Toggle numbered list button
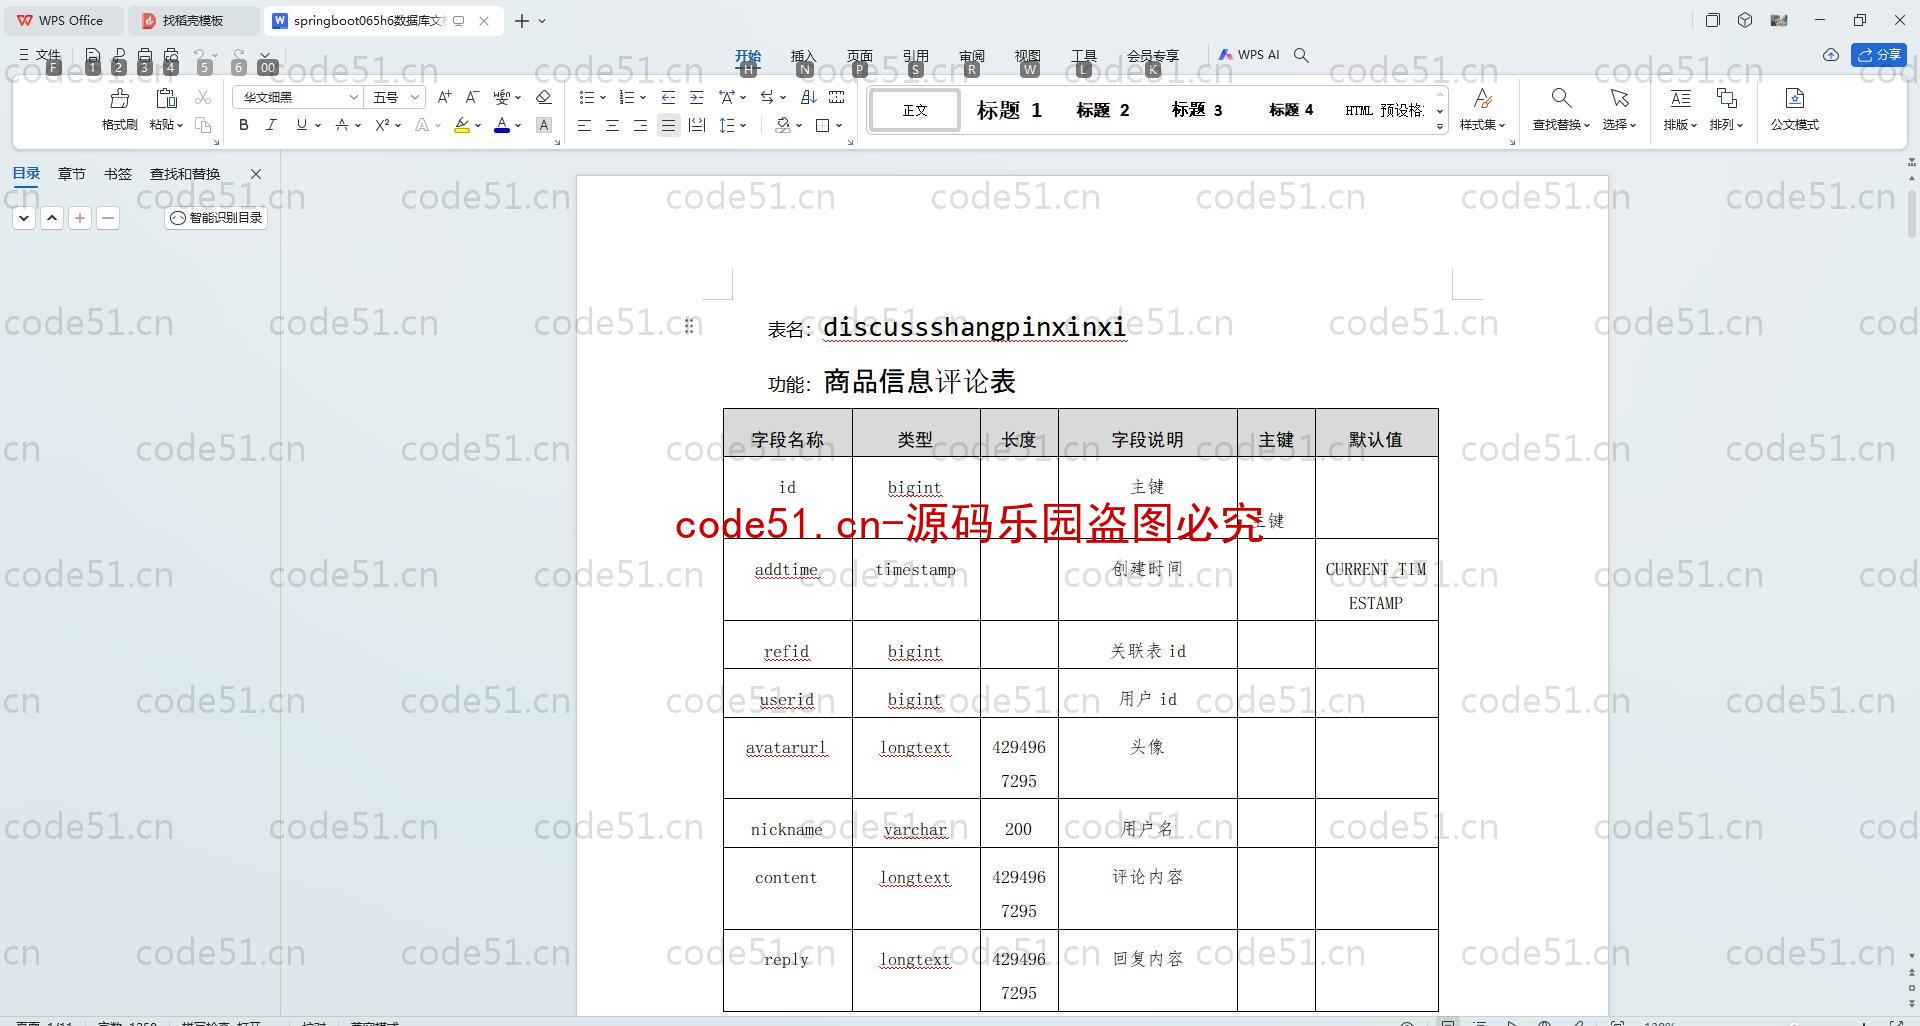This screenshot has height=1026, width=1920. tap(627, 97)
